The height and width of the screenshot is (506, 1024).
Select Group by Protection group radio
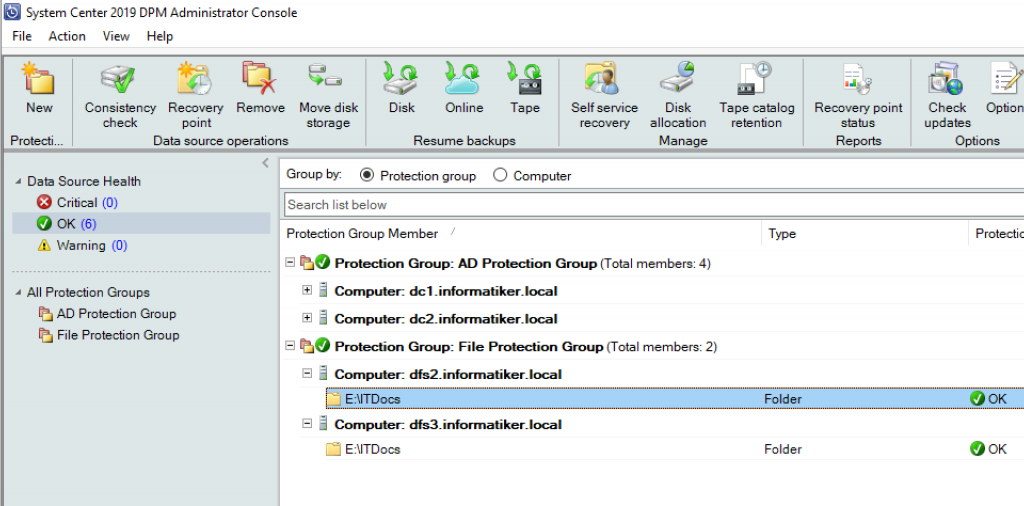(x=366, y=176)
